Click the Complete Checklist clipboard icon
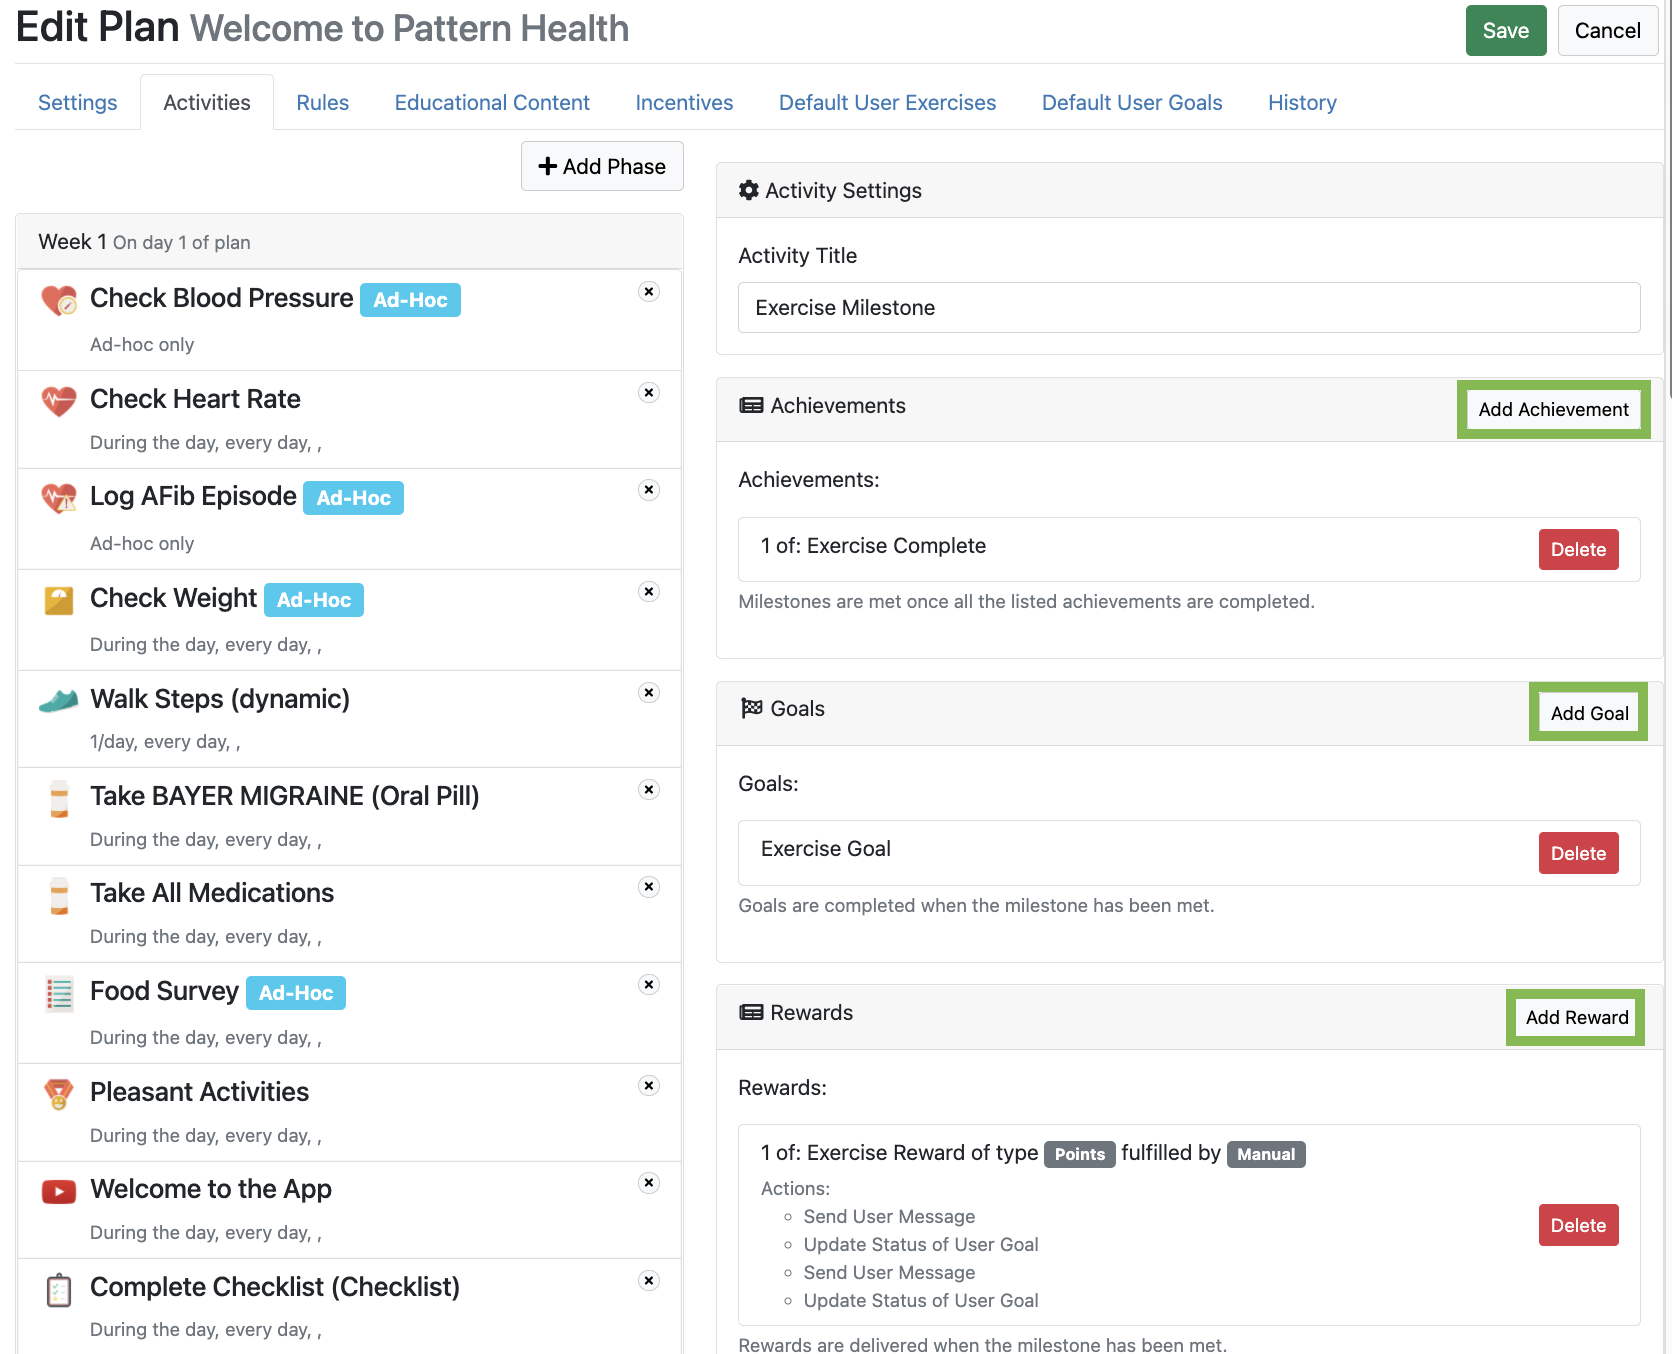Image resolution: width=1672 pixels, height=1354 pixels. point(59,1290)
